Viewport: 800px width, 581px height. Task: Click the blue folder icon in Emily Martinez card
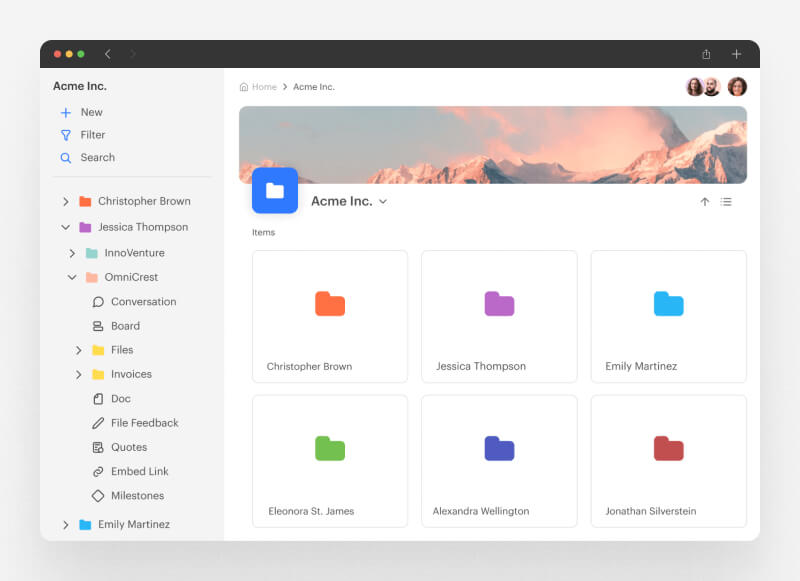point(669,304)
